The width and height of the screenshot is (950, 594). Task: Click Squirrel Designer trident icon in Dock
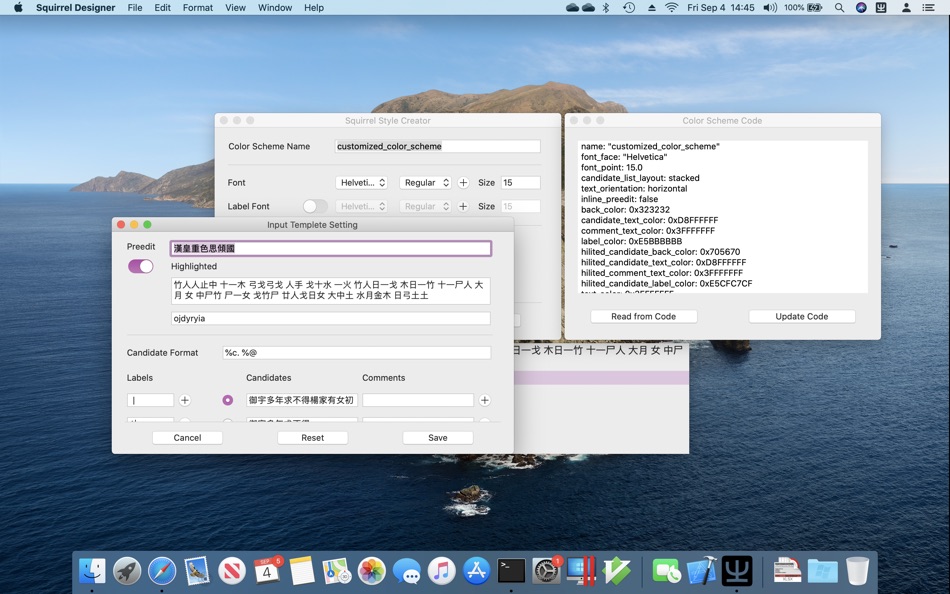[737, 570]
